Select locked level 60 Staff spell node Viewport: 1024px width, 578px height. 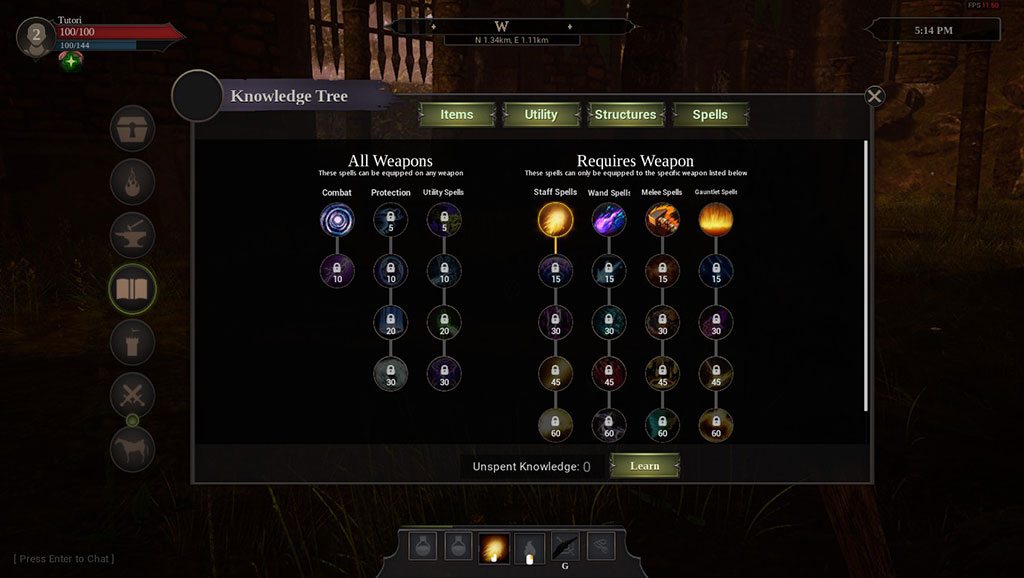click(555, 425)
